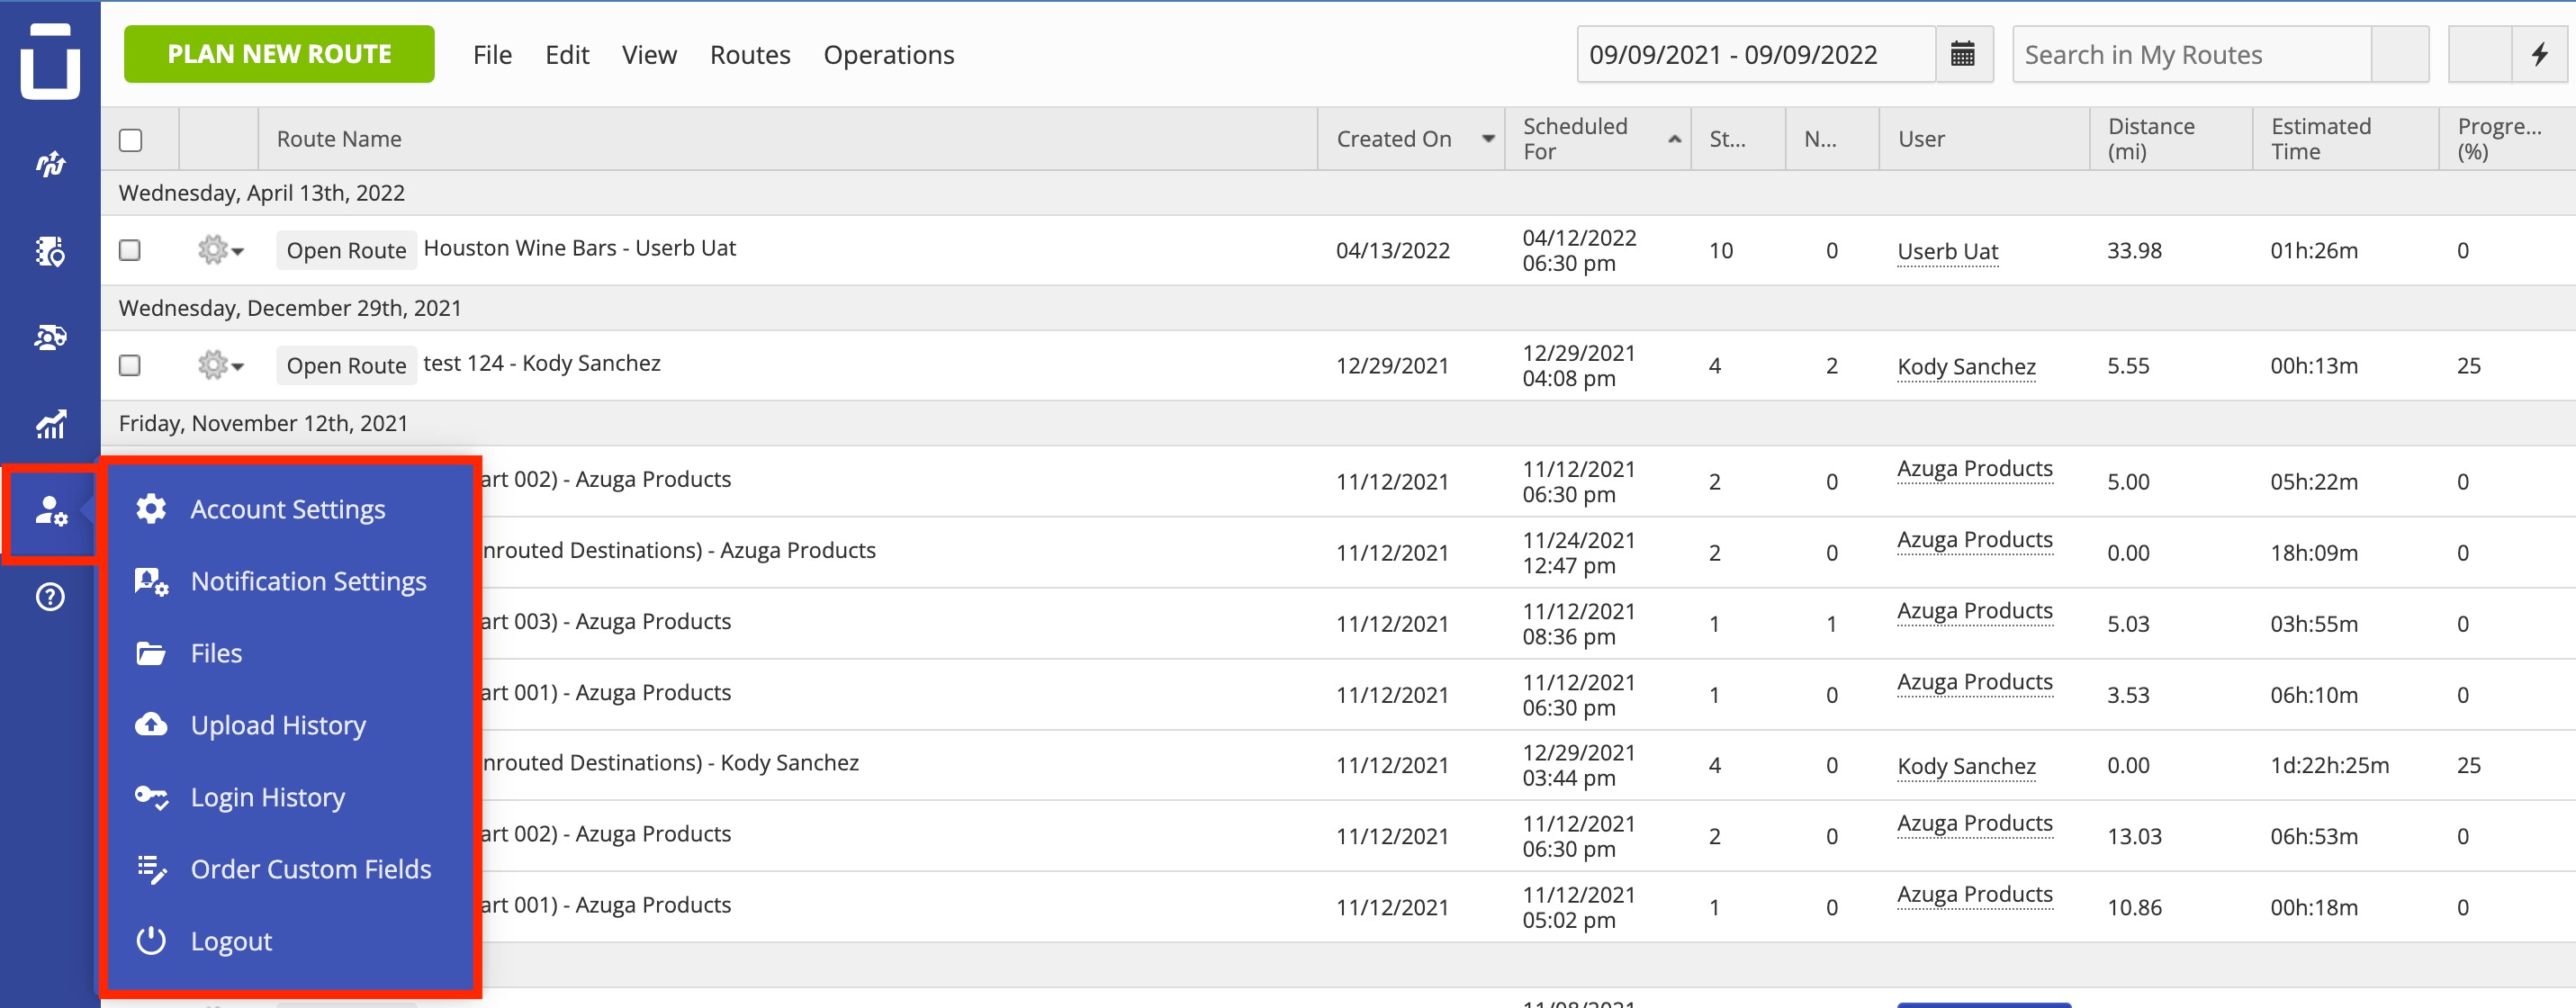Click the user settings sidebar icon
The image size is (2576, 1008).
click(x=50, y=511)
